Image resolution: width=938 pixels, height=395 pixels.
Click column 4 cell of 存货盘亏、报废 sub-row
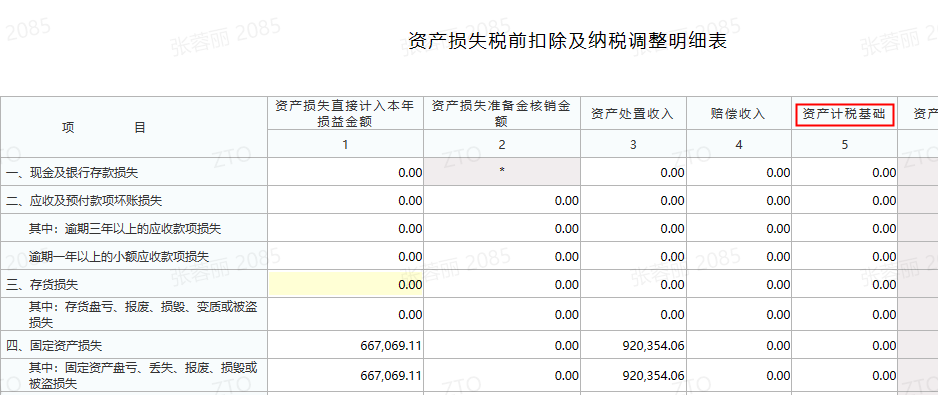tap(739, 315)
